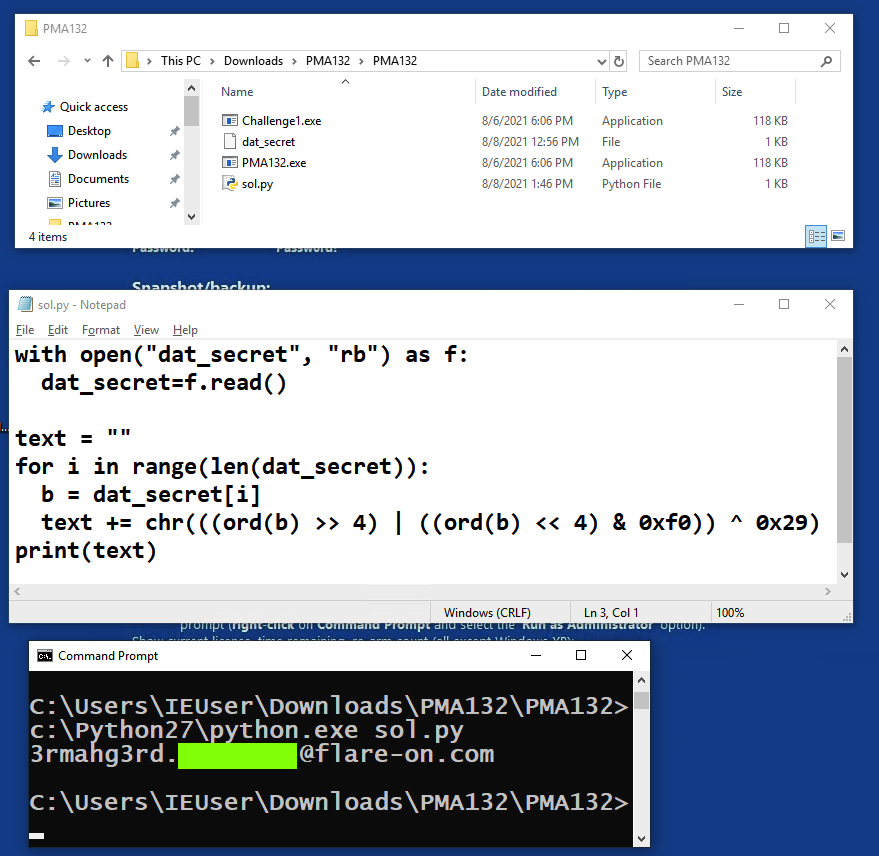
Task: Expand chevron after Downloads breadcrumb
Action: [294, 61]
